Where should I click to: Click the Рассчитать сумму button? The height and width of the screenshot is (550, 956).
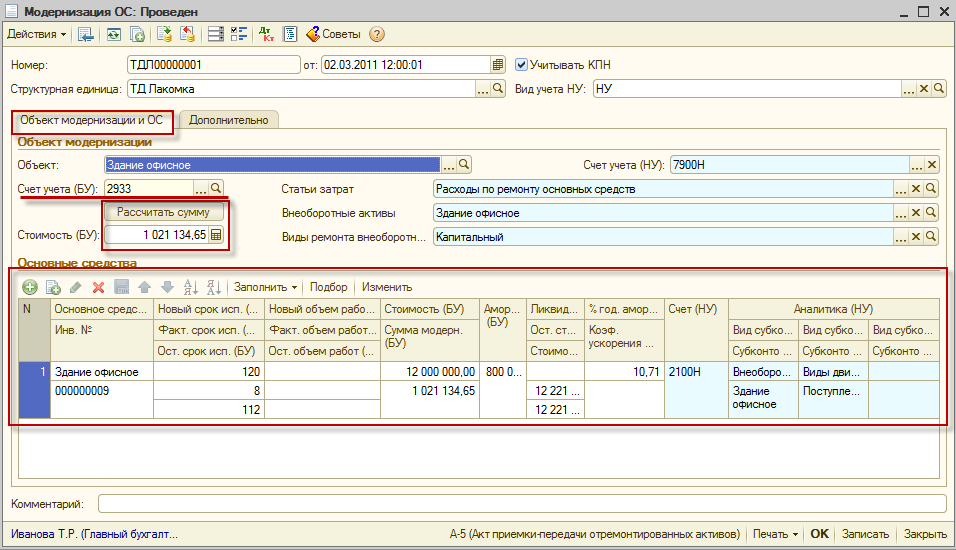click(163, 212)
